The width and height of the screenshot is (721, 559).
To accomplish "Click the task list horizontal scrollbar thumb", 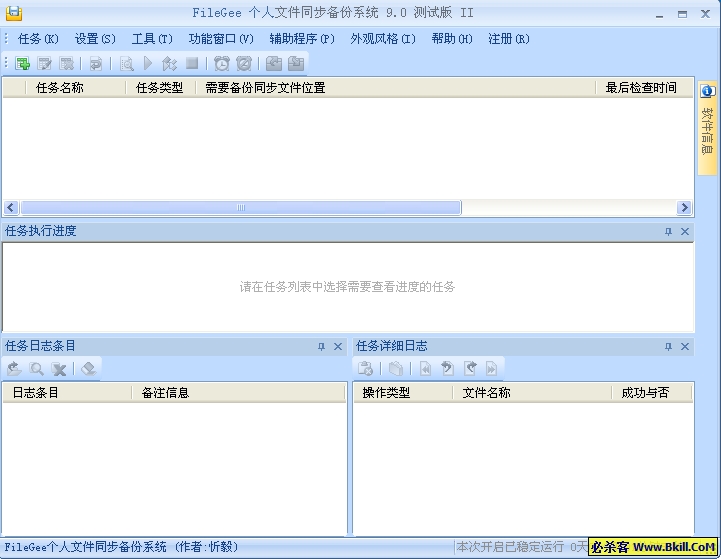I will coord(240,208).
